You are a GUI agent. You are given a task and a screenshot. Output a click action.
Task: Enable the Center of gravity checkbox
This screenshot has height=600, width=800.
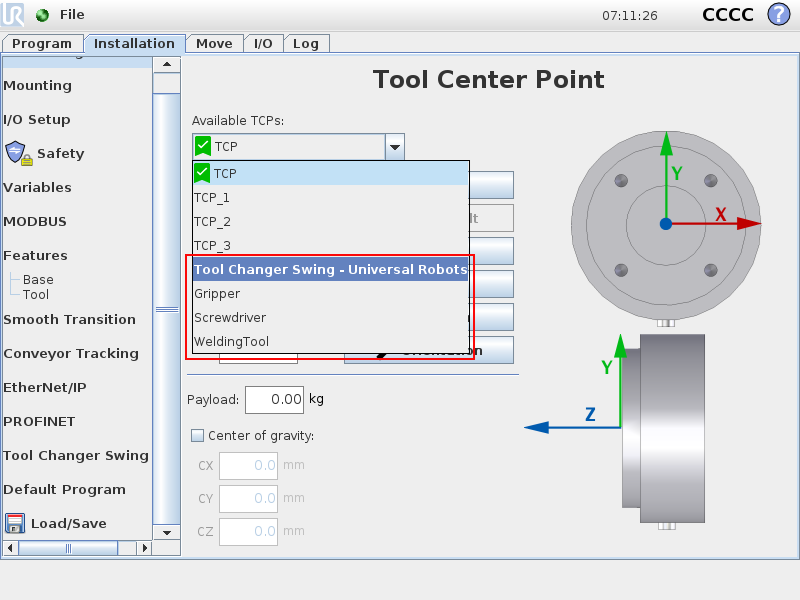coord(197,435)
